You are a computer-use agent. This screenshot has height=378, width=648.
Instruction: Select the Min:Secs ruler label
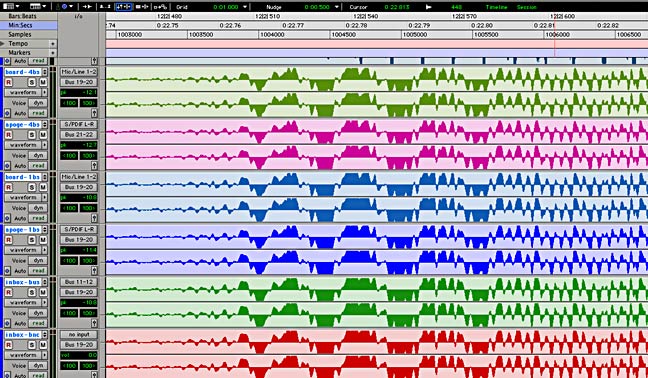(21, 25)
